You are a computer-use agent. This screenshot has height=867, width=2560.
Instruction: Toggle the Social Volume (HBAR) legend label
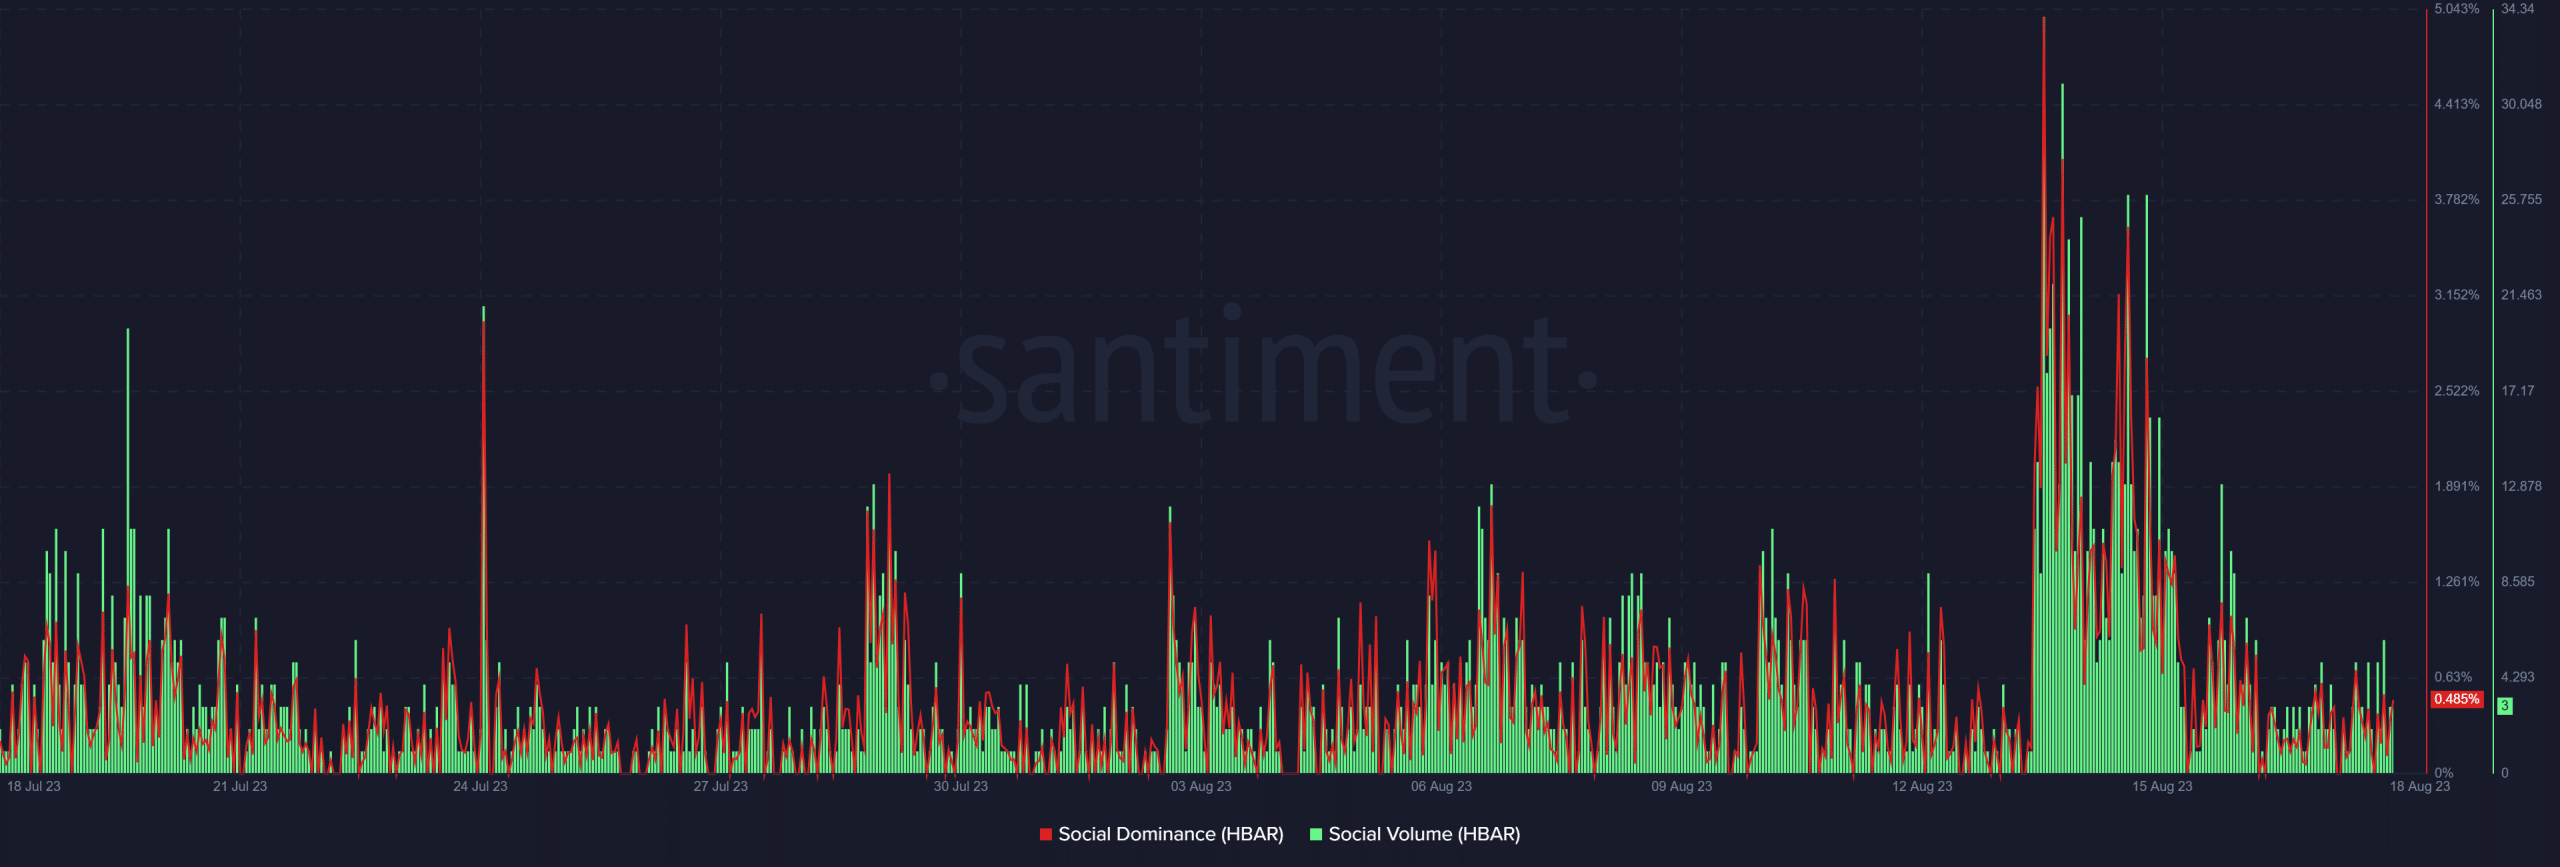pos(1423,834)
